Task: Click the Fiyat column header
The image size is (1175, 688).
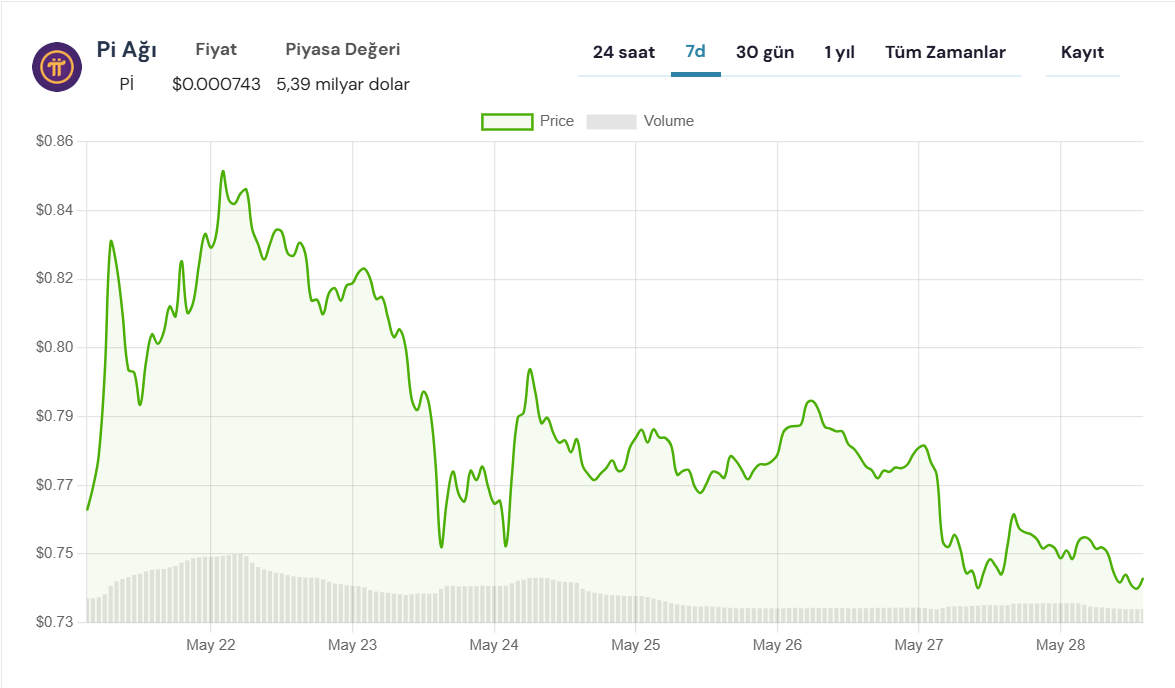Action: coord(216,49)
